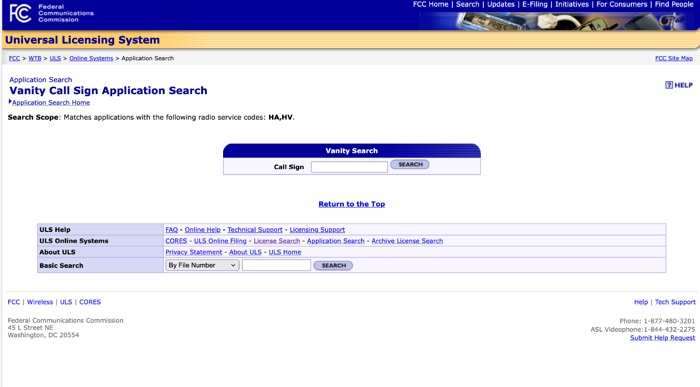700x387 pixels.
Task: Open Find People in top navigation
Action: [x=674, y=4]
